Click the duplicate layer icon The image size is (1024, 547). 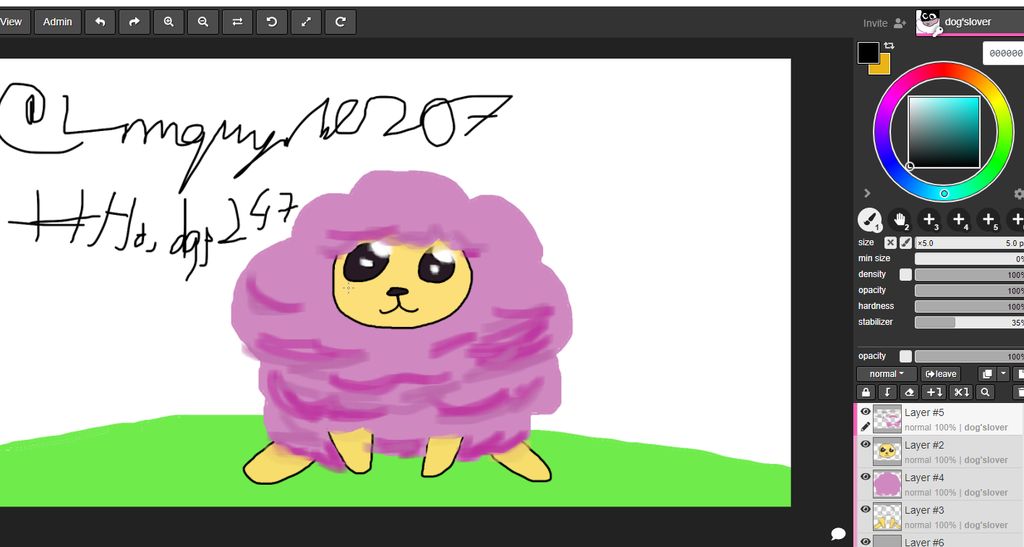(x=987, y=374)
